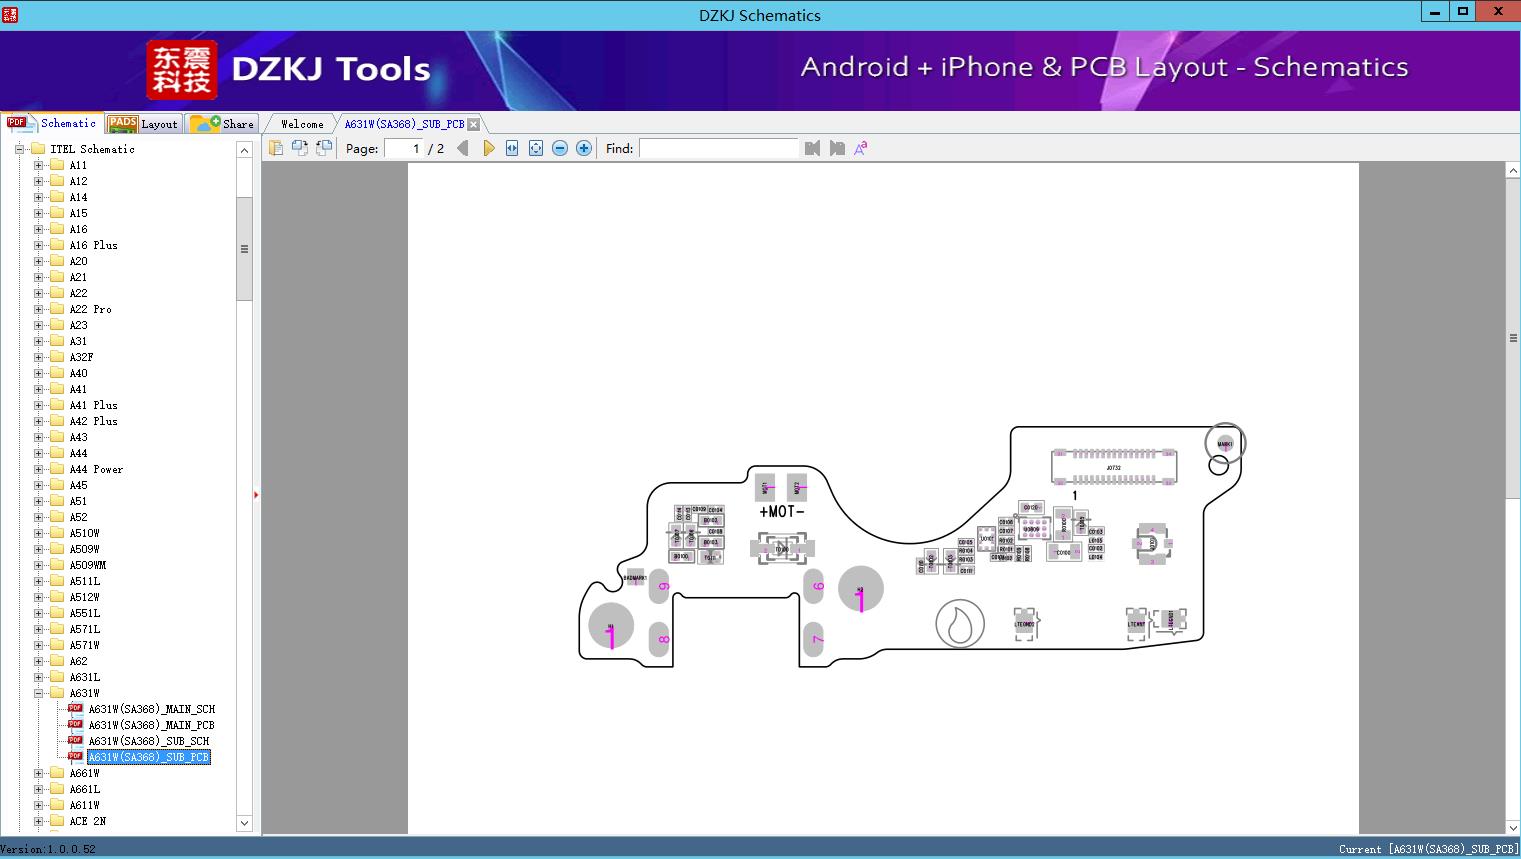
Task: Collapse the ITEL Schematic root node
Action: coord(19,149)
